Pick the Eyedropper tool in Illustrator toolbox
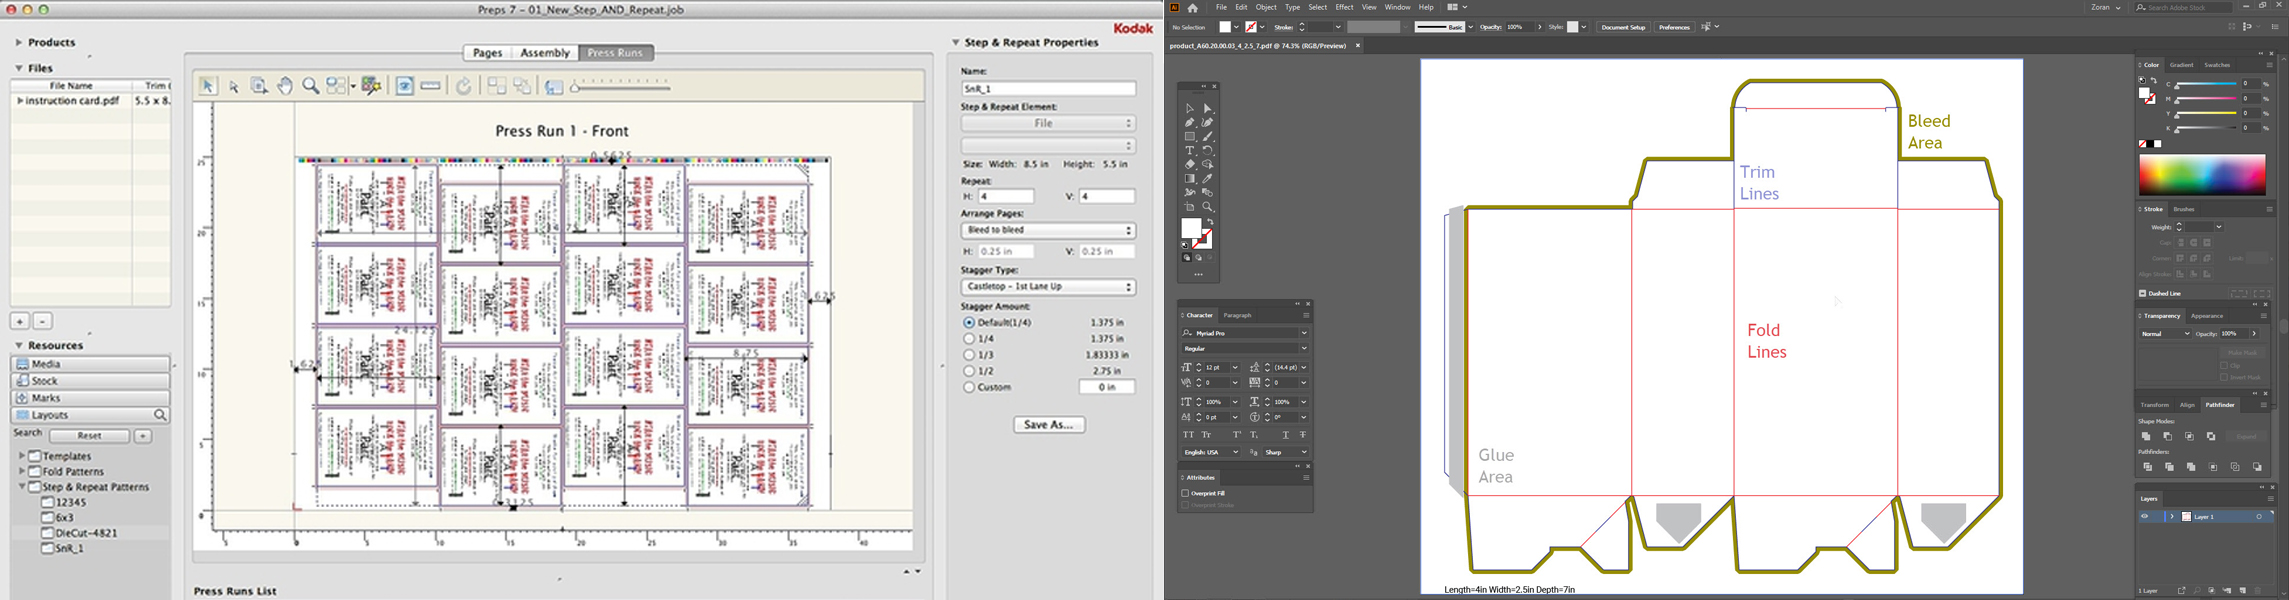 [1208, 179]
